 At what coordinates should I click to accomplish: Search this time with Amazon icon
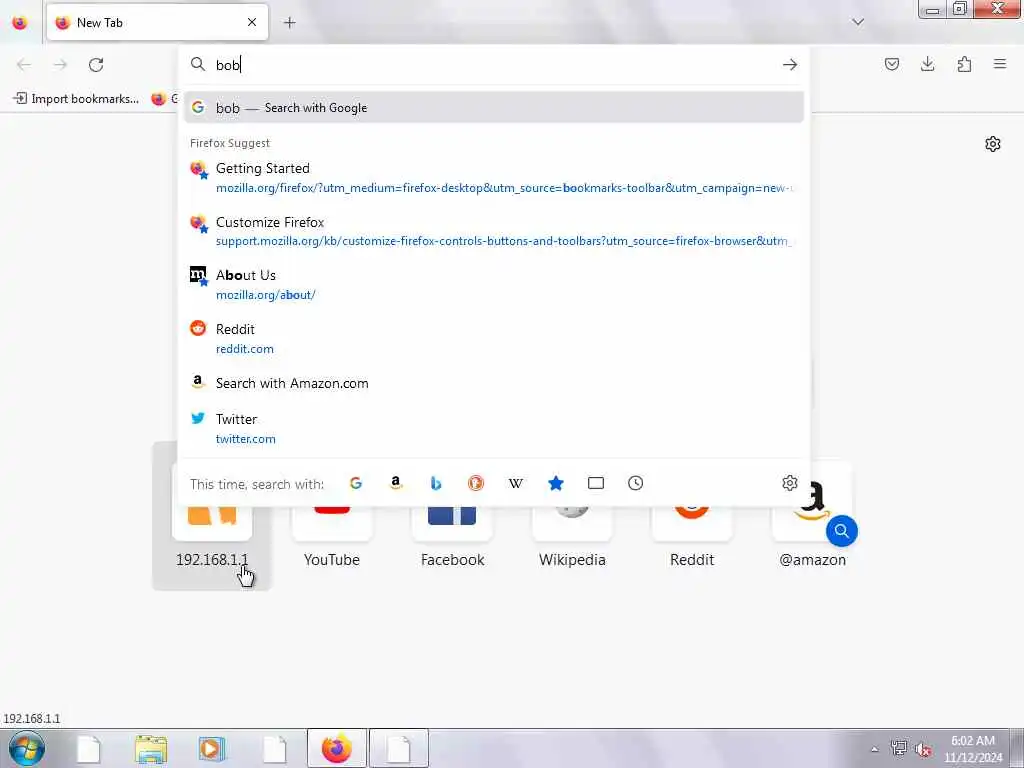[x=396, y=483]
